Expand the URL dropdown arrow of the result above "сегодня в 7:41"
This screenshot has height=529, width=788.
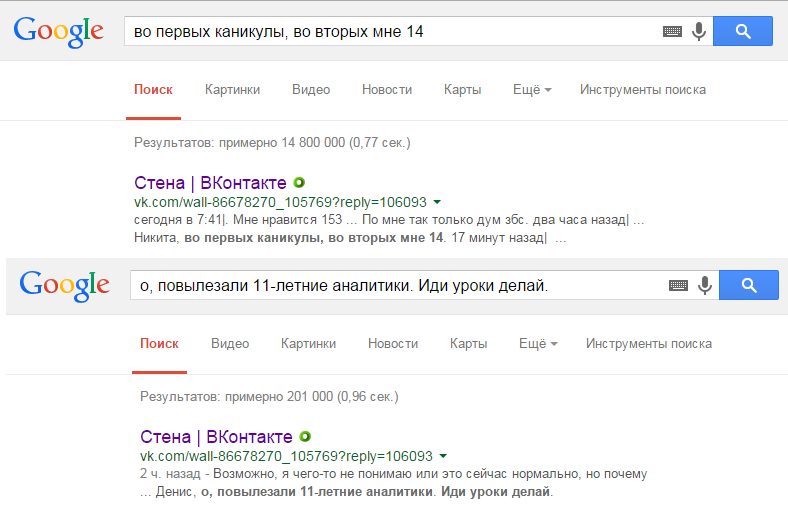click(x=437, y=202)
